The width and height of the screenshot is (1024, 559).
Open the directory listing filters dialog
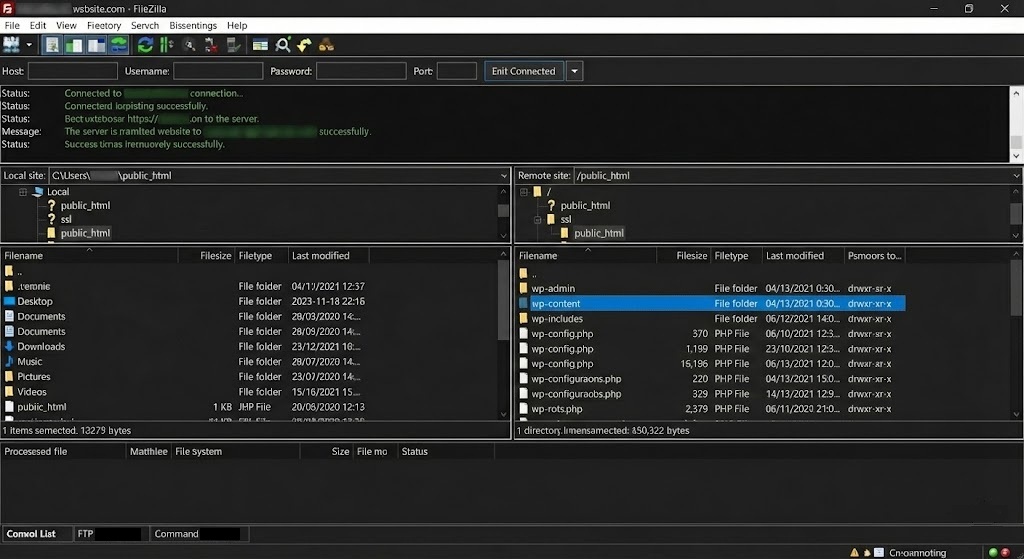point(260,44)
